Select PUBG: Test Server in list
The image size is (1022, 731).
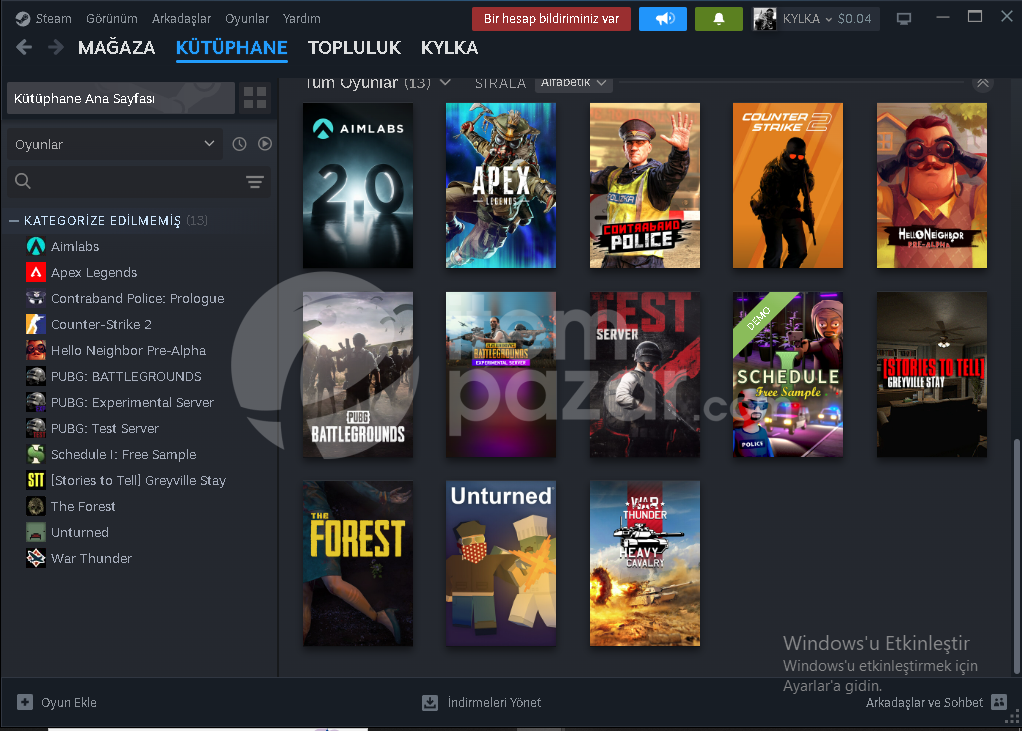point(105,429)
